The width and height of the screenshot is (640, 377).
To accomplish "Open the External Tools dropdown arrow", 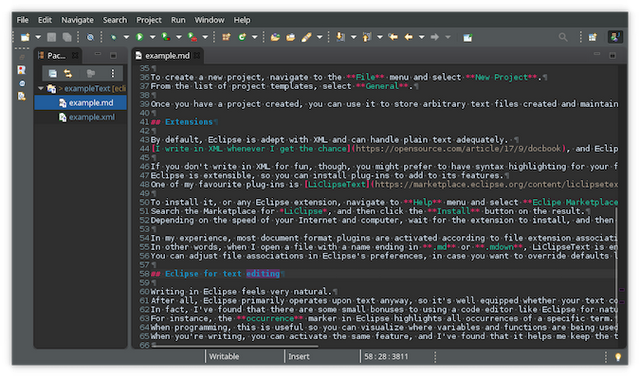I will click(x=205, y=37).
